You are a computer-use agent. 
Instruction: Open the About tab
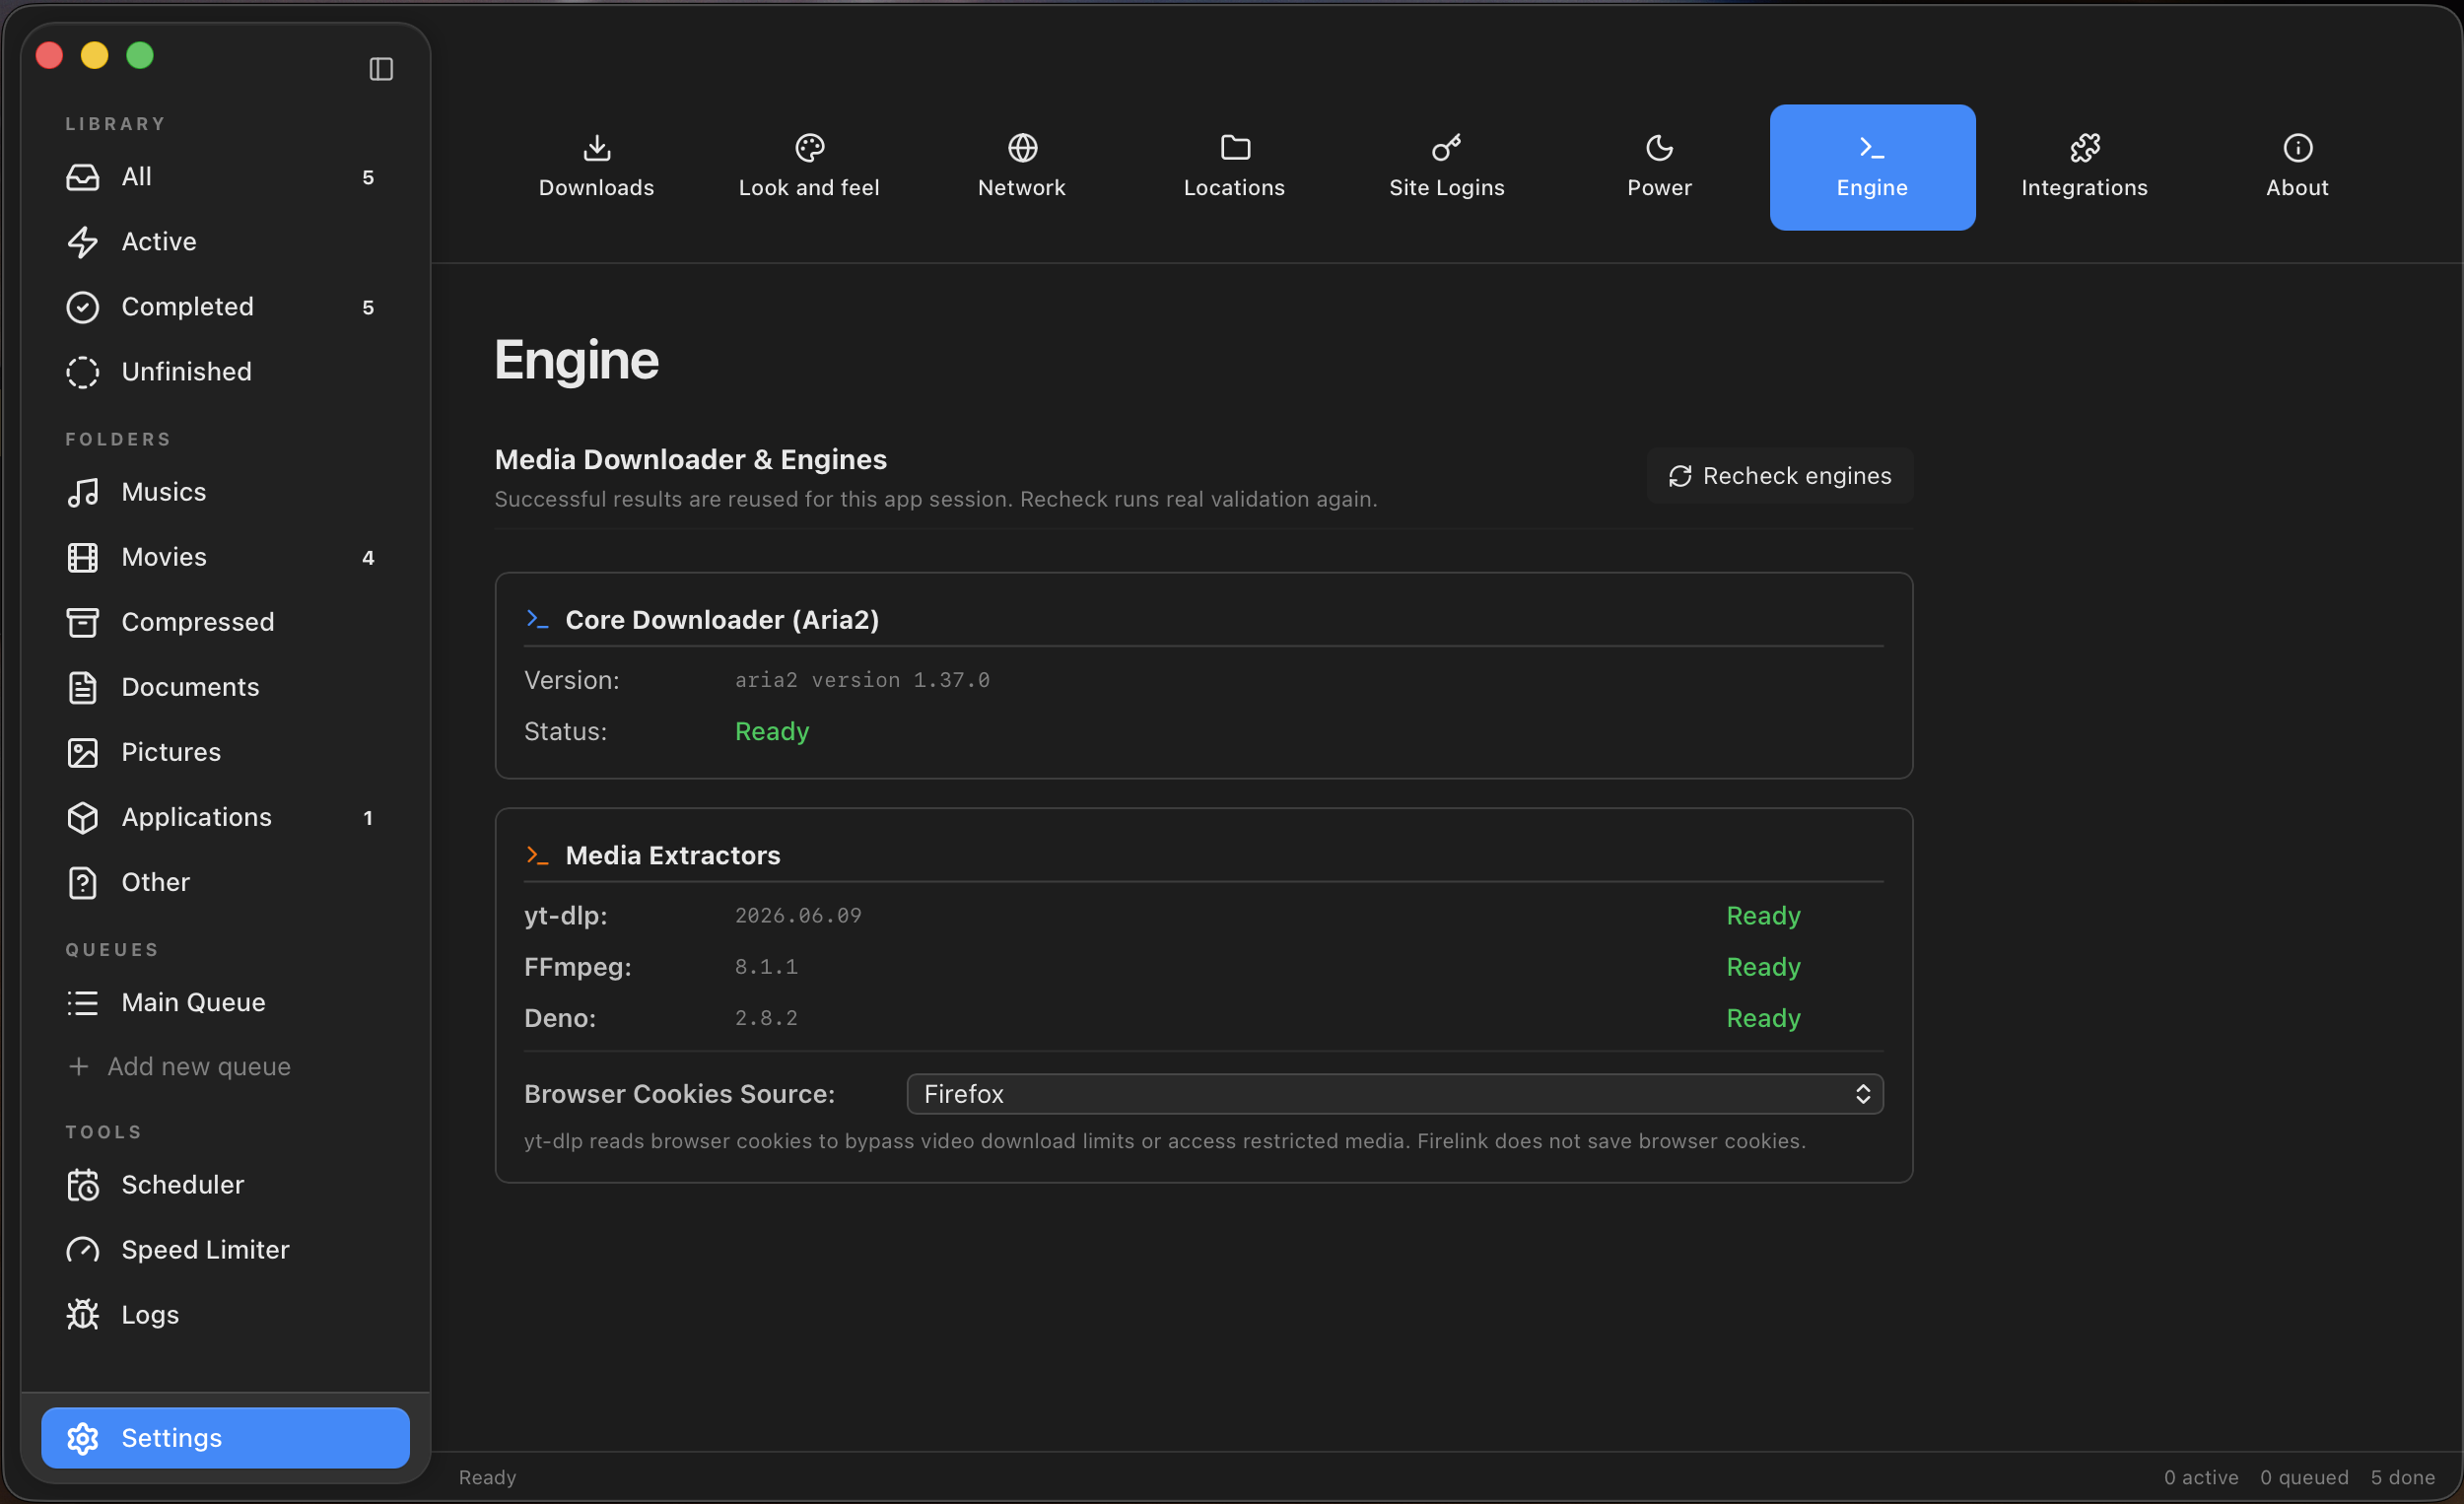(x=2298, y=168)
